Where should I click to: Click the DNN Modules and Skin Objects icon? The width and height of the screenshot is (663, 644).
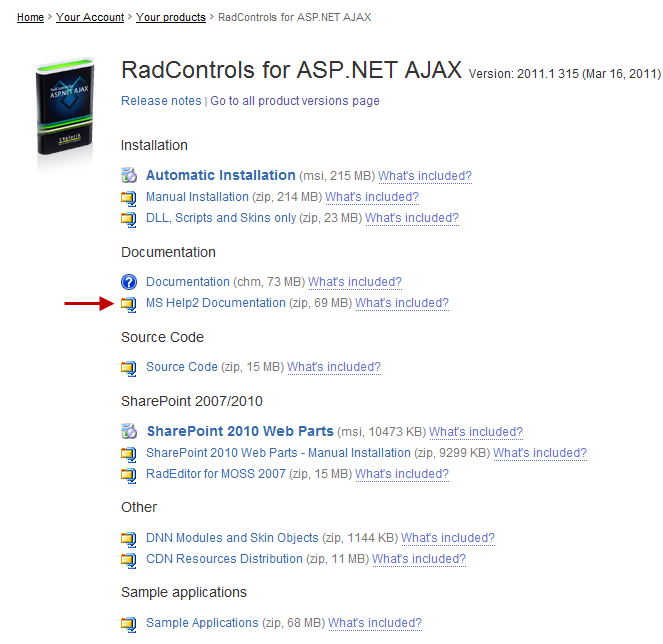(x=129, y=538)
